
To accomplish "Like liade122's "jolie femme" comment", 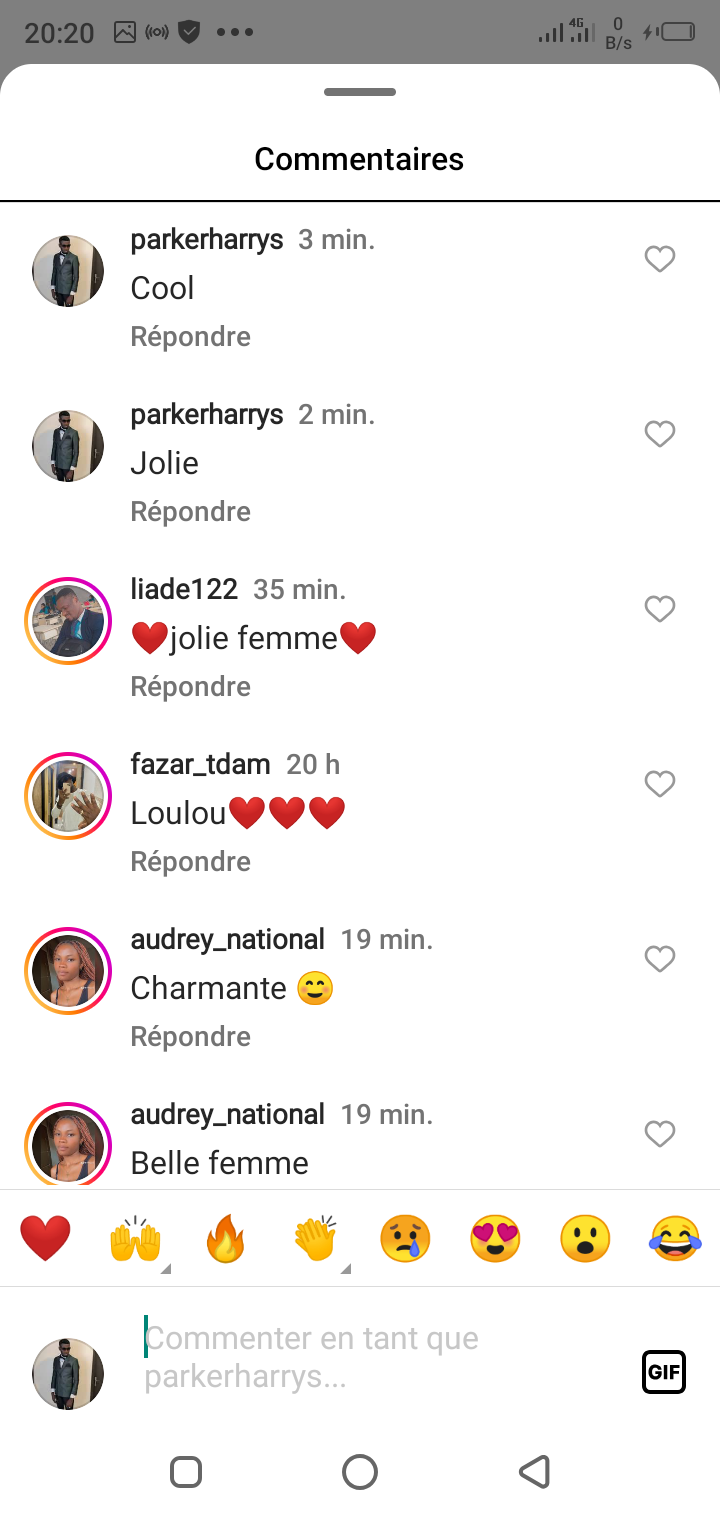I will point(660,609).
